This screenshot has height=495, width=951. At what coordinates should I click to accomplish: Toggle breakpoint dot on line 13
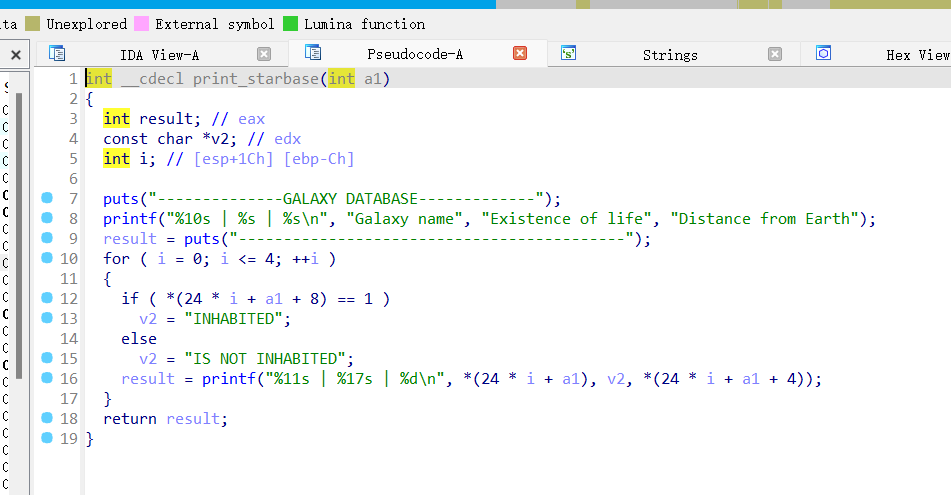tap(47, 318)
